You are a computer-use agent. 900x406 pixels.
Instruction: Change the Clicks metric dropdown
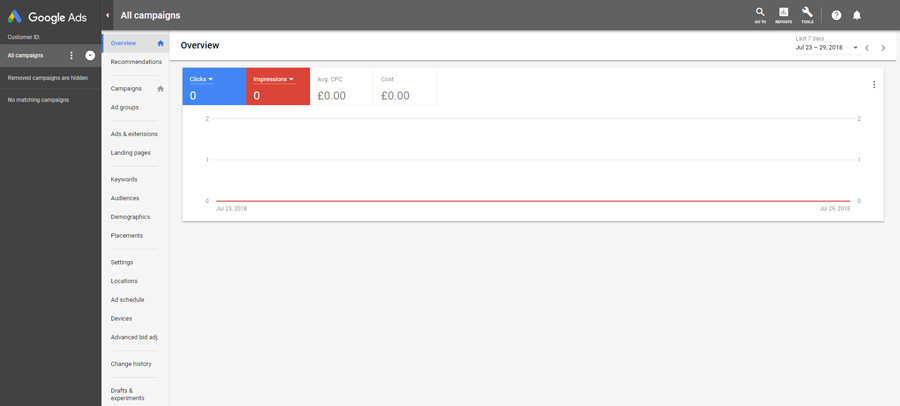(x=201, y=79)
